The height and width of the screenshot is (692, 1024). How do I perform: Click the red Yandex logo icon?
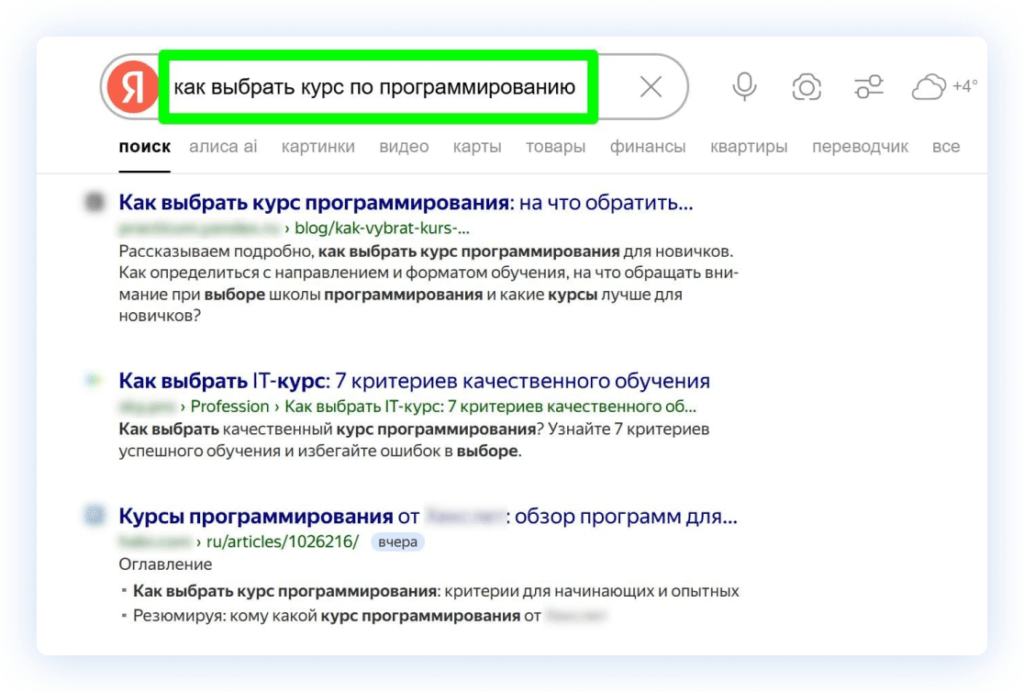click(133, 87)
